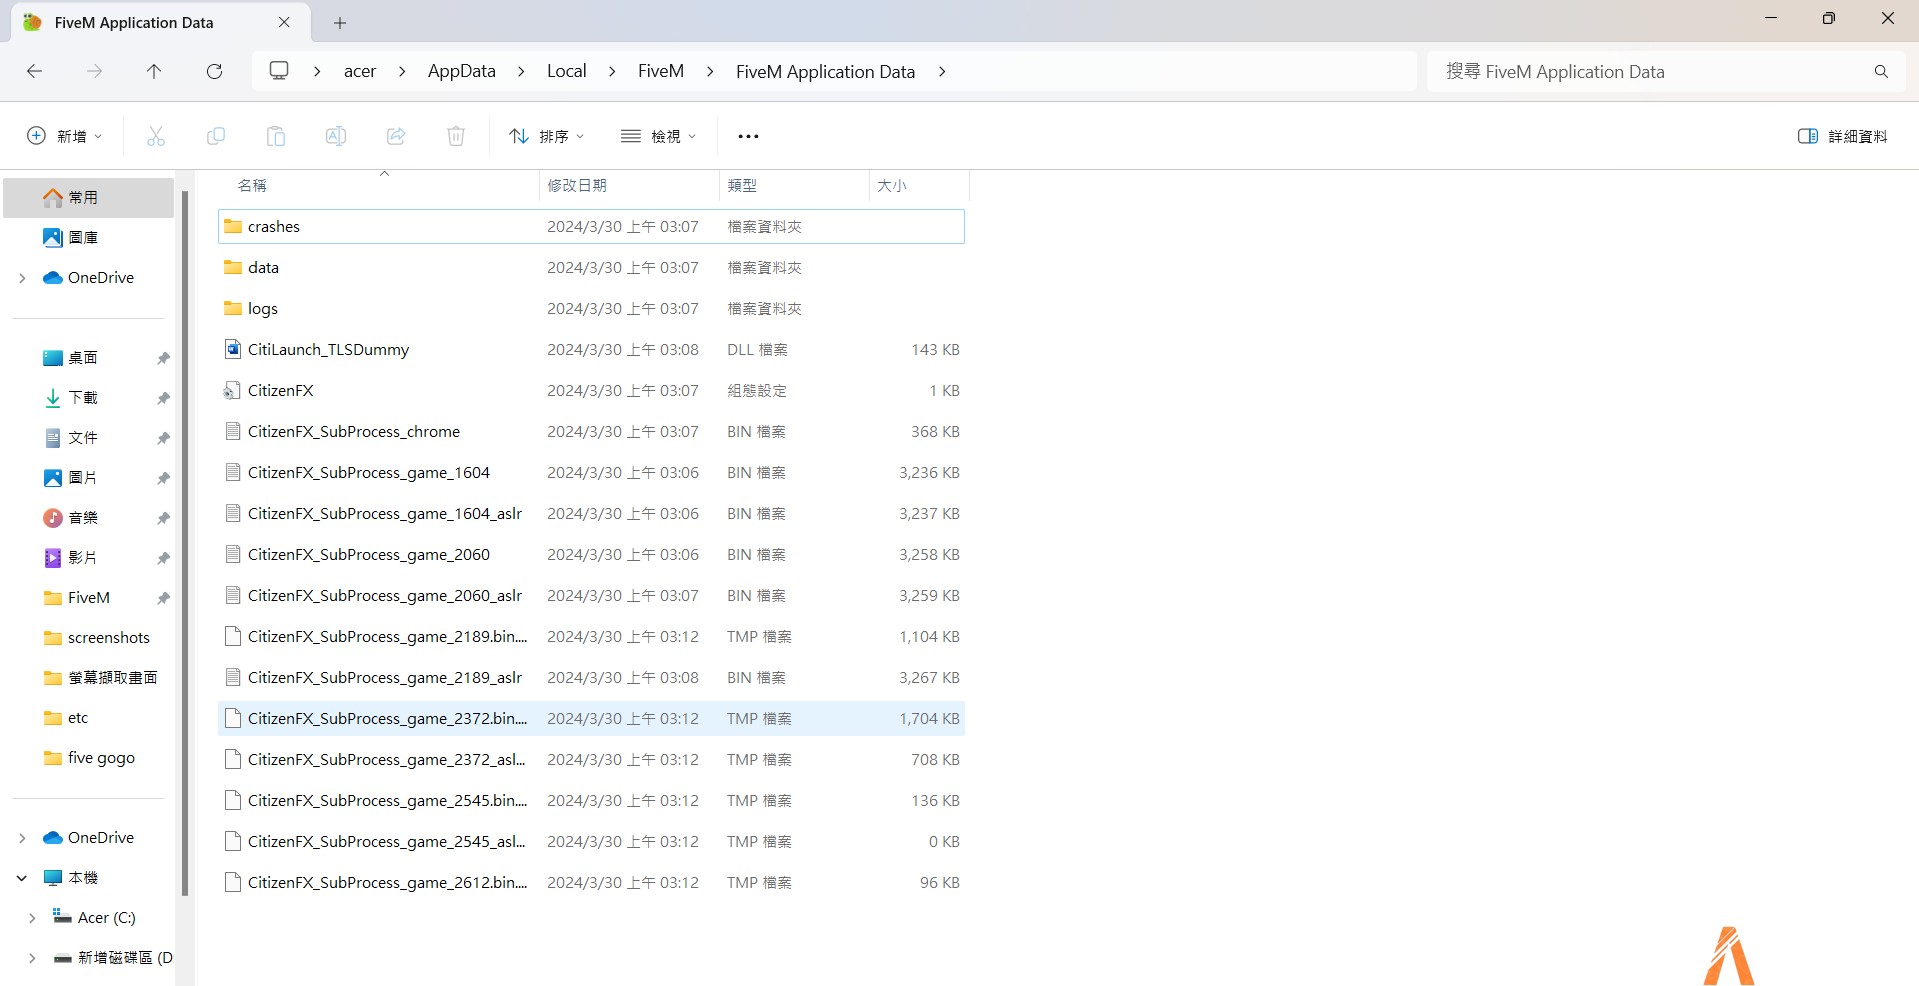Click the Delete trash icon
Viewport: 1919px width, 986px height.
tap(456, 136)
